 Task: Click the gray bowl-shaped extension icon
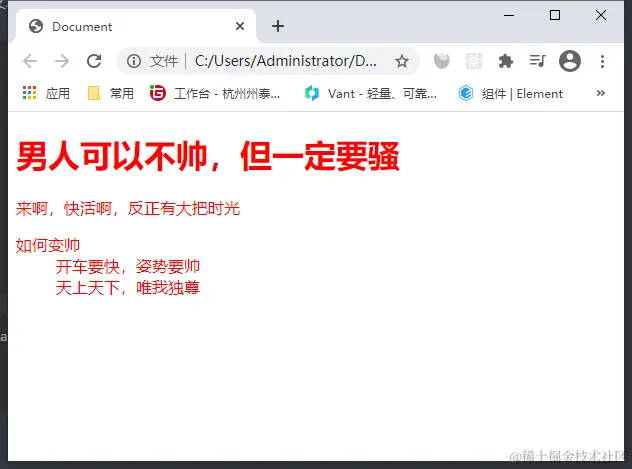click(442, 61)
